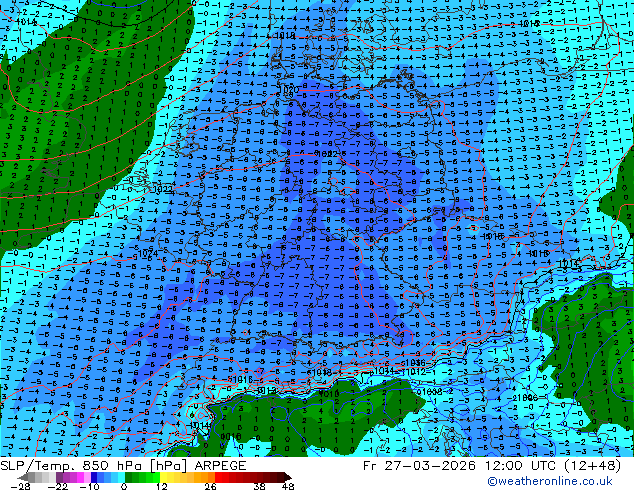The image size is (634, 490).
Task: Click the -10 value on the temperature scale
Action: point(89,486)
